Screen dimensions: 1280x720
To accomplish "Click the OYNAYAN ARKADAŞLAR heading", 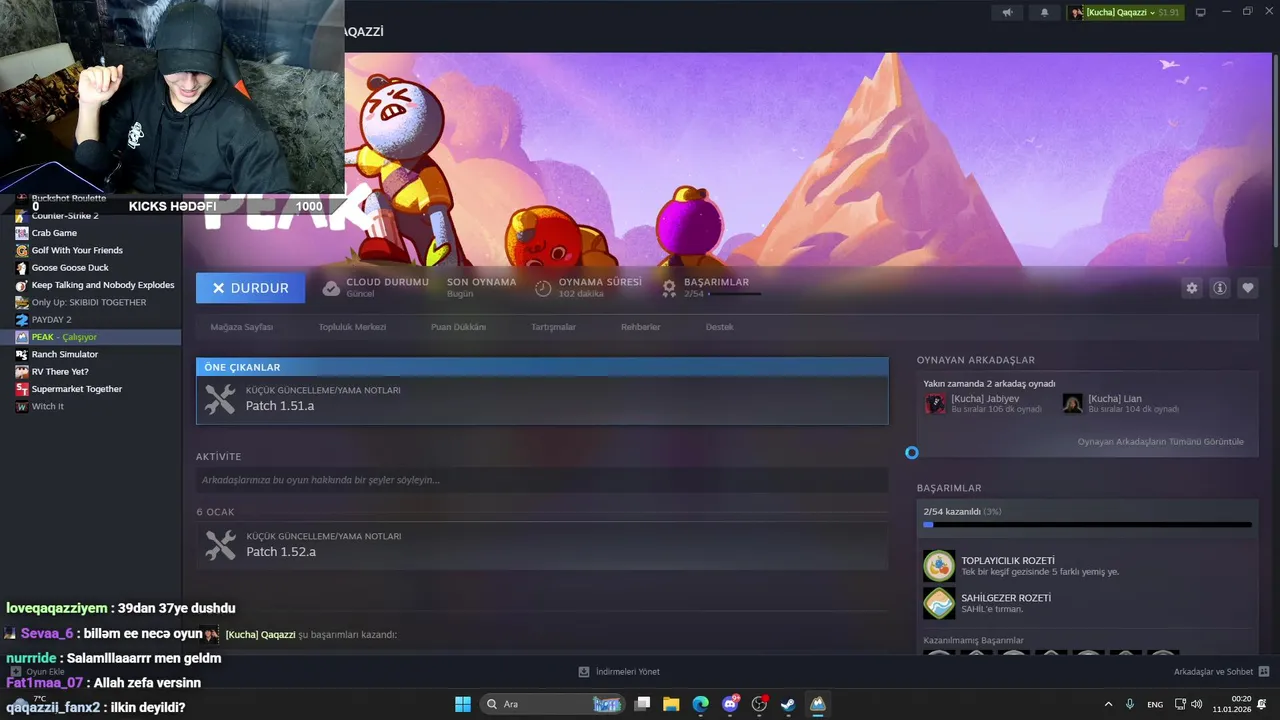I will click(976, 360).
